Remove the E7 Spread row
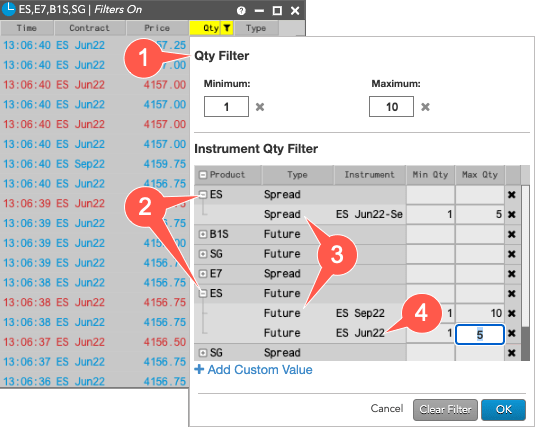Image resolution: width=535 pixels, height=427 pixels. (511, 274)
